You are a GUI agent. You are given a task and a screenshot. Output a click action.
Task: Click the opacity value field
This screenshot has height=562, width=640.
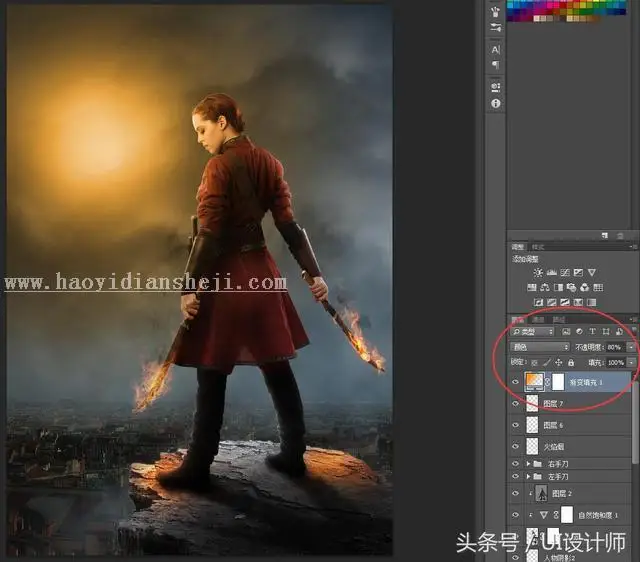[615, 347]
